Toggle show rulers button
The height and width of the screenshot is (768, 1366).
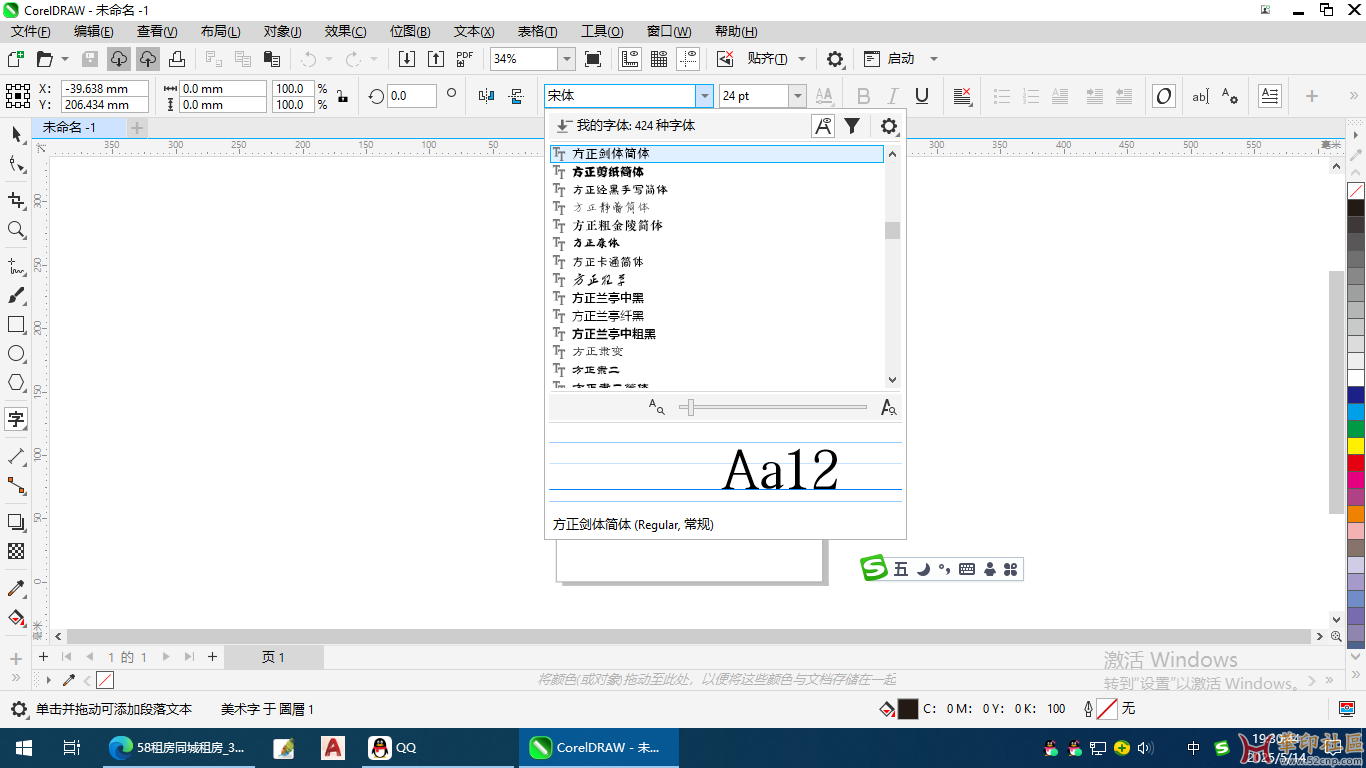(630, 59)
